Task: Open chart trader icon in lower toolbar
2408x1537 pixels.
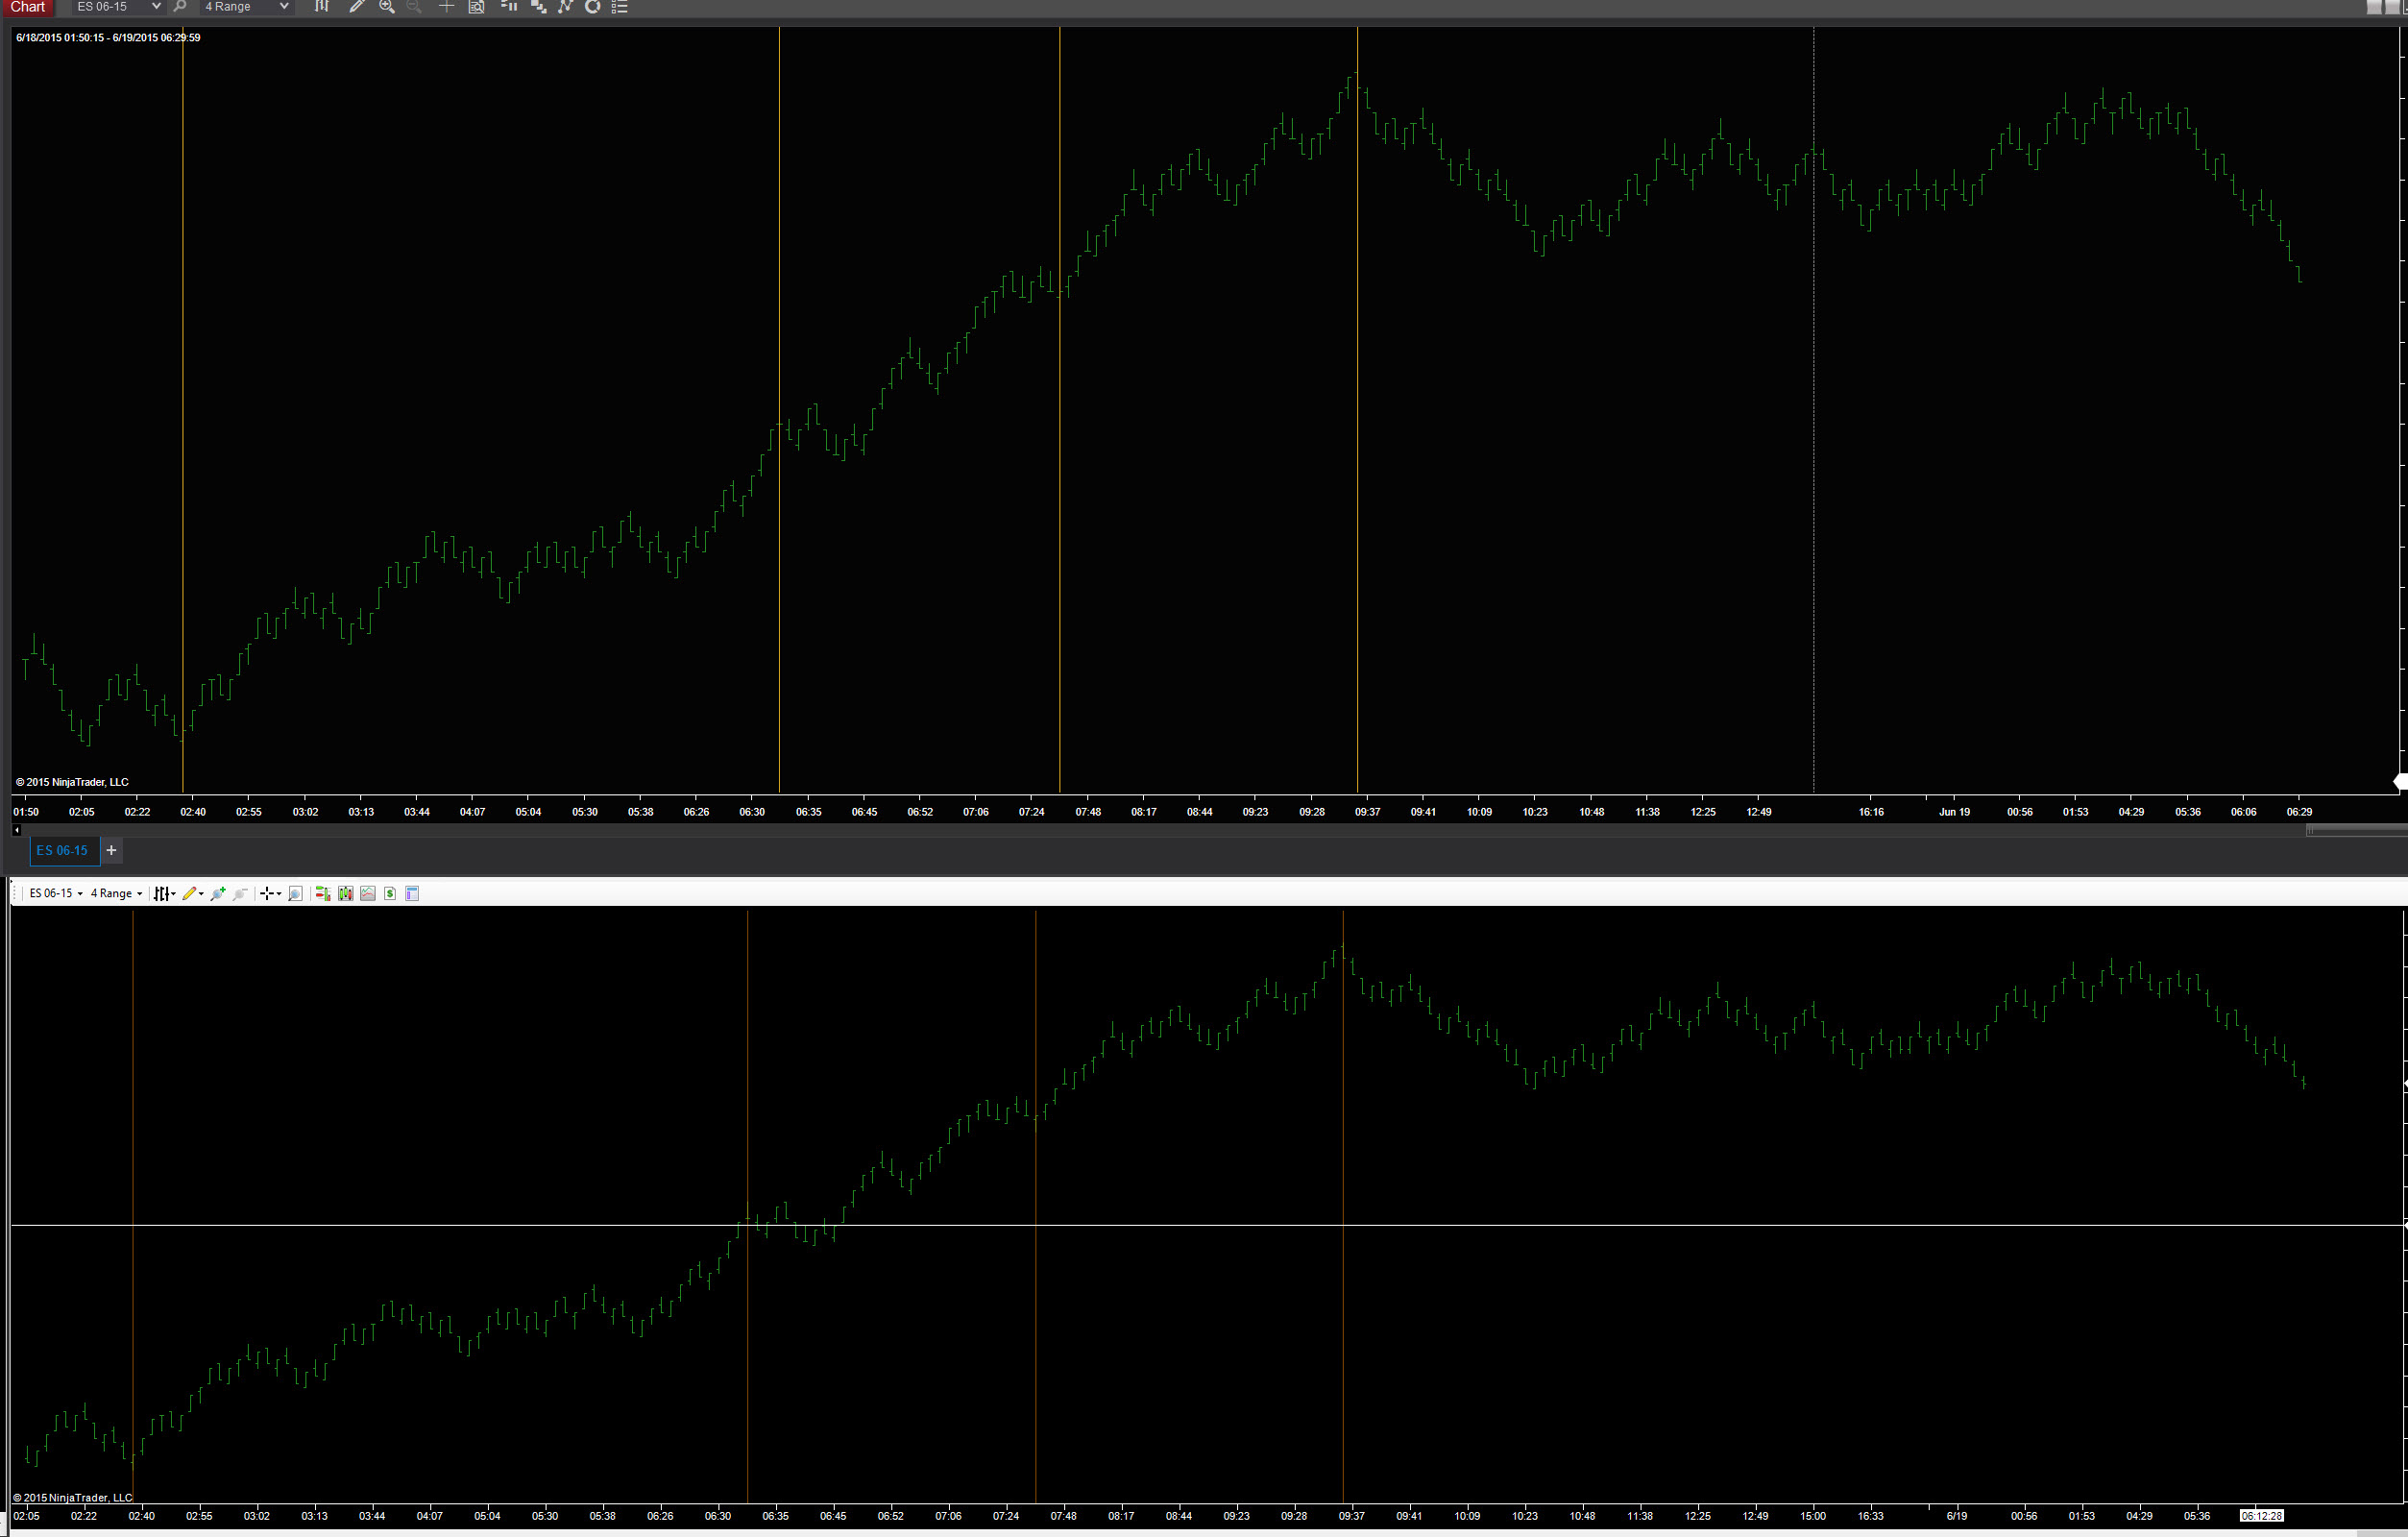Action: coord(322,893)
